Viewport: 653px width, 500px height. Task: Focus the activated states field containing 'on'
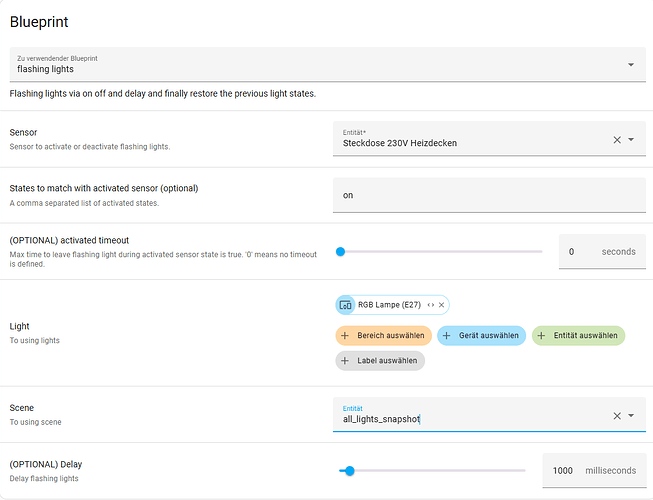pos(488,195)
